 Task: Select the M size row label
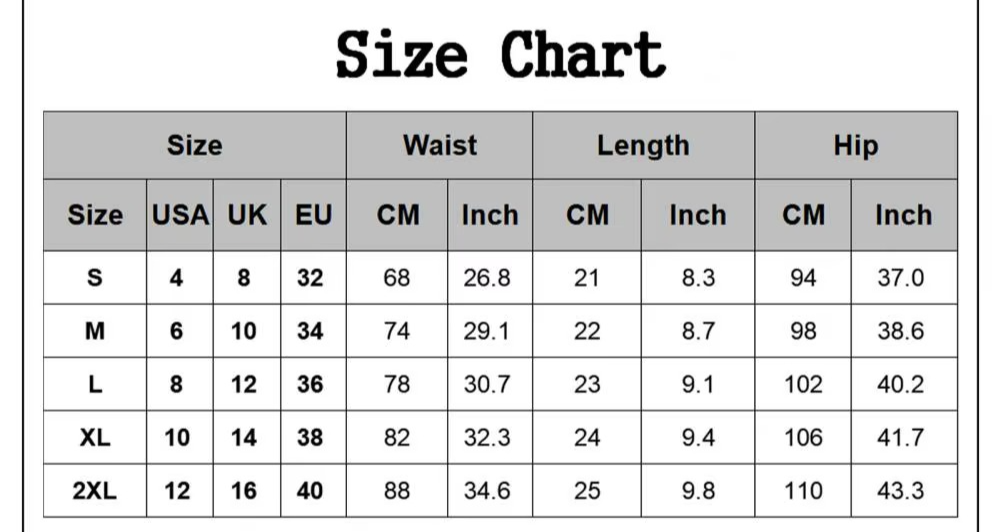[x=94, y=331]
